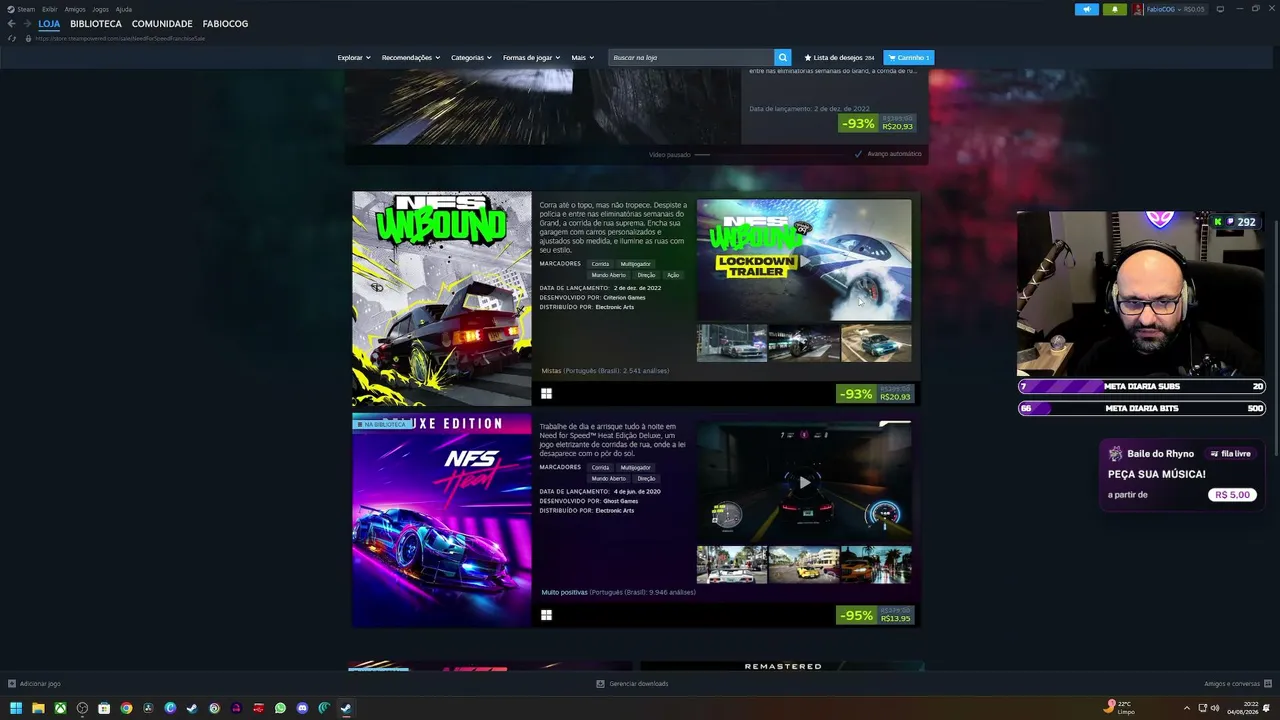The image size is (1280, 720).
Task: Open Lista de desejos wishlist
Action: (x=840, y=58)
